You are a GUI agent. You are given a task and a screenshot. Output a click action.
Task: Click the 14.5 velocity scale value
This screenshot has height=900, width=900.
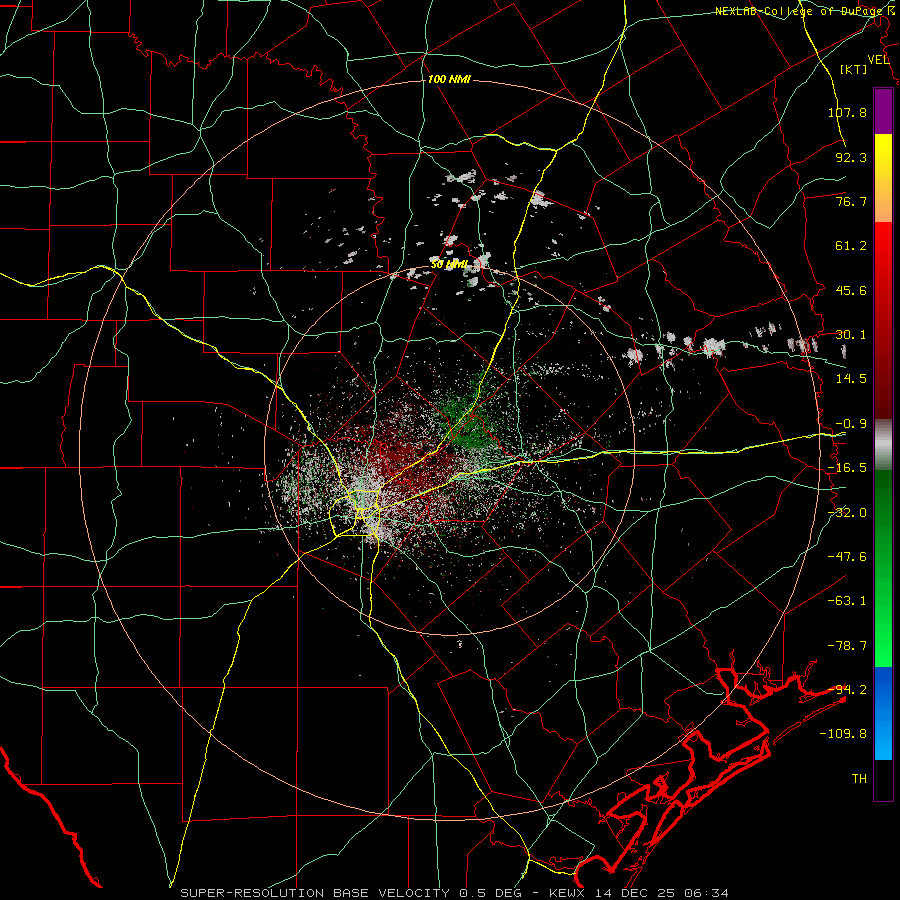click(851, 379)
